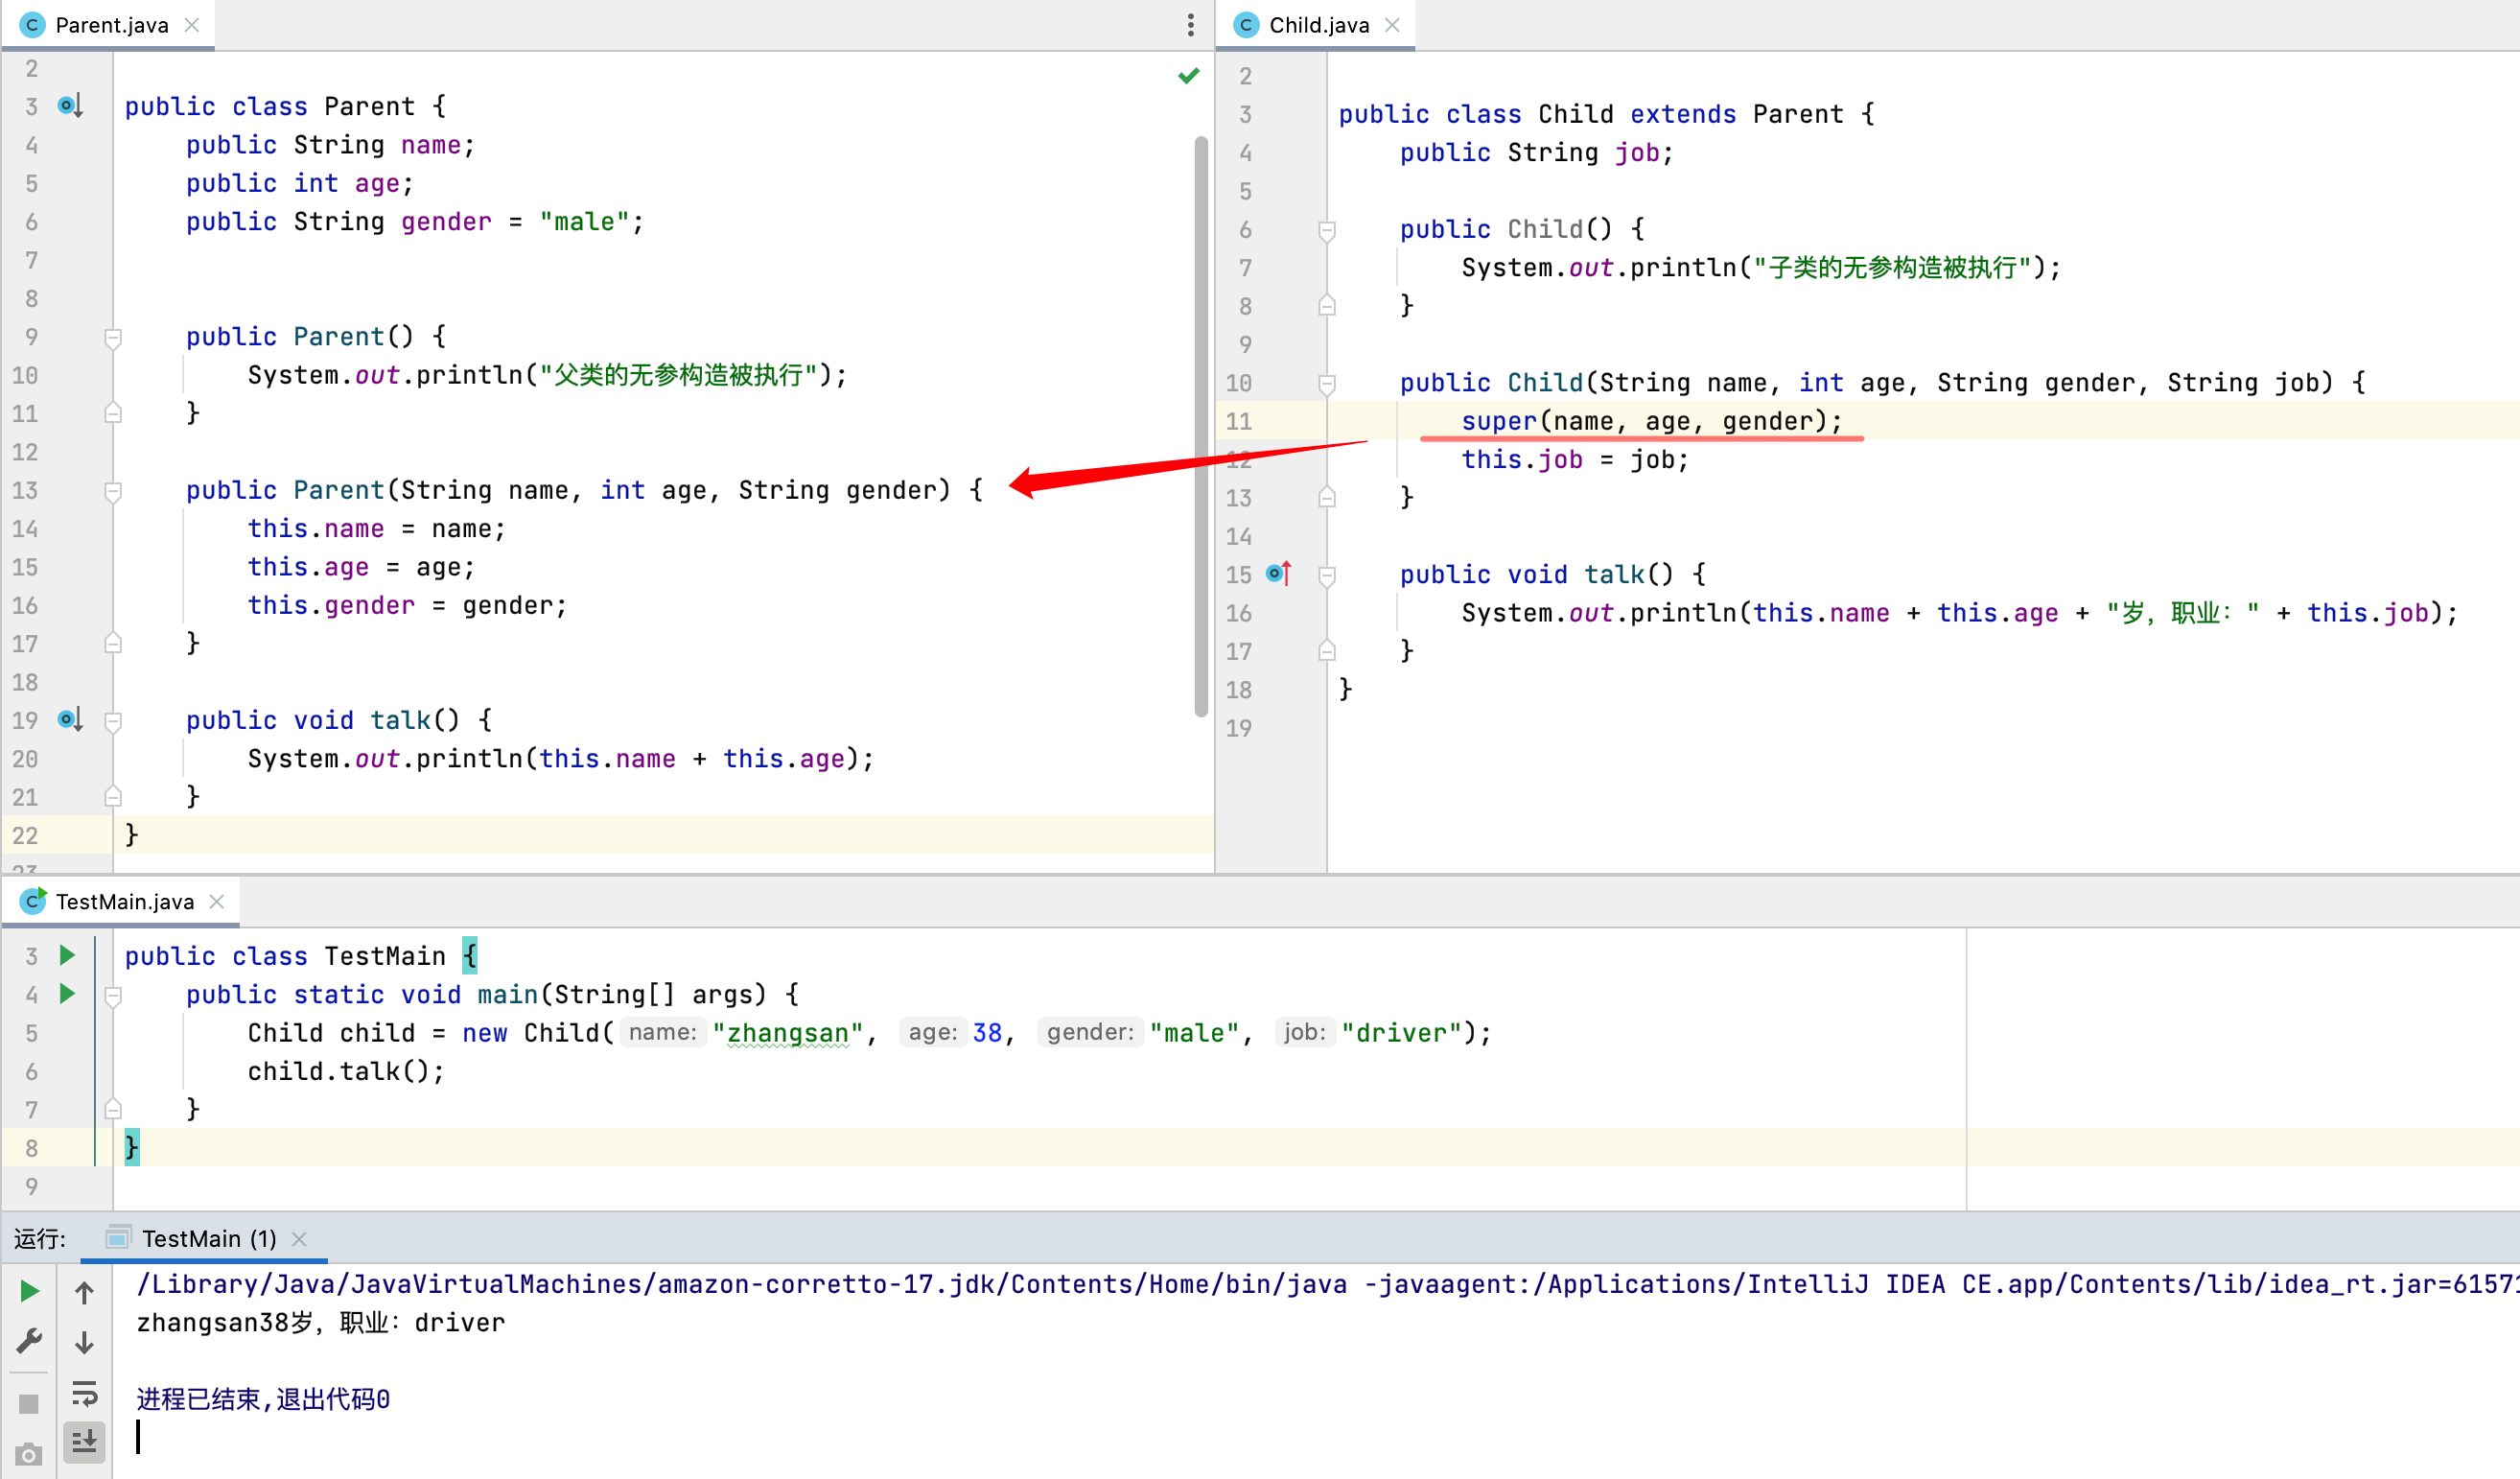Click the stop process square icon
Image resolution: width=2520 pixels, height=1479 pixels.
29,1404
